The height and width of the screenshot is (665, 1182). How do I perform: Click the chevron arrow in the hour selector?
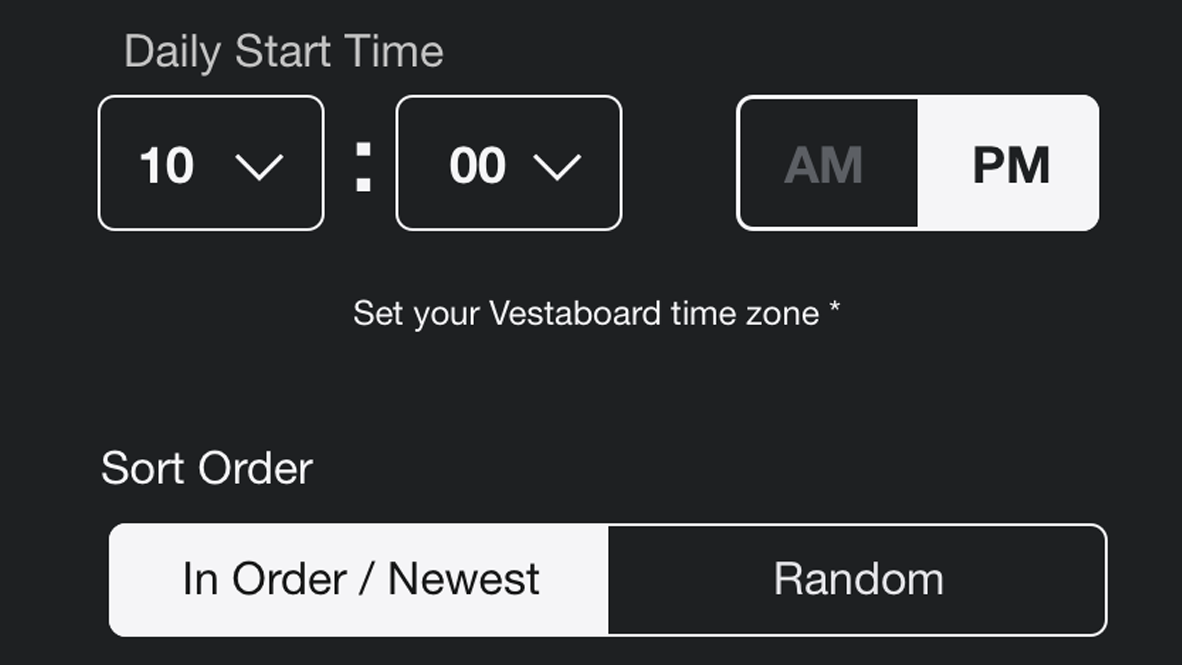[x=259, y=166]
